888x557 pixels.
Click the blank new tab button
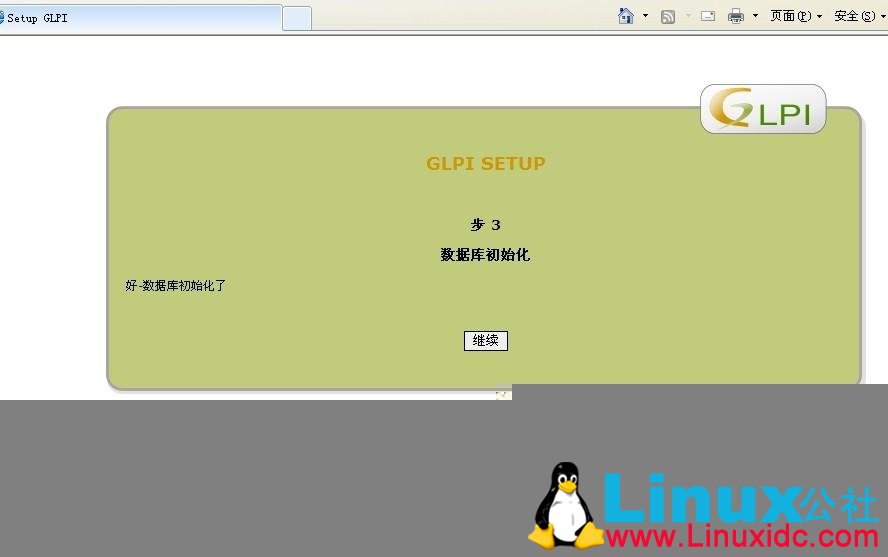(x=297, y=18)
